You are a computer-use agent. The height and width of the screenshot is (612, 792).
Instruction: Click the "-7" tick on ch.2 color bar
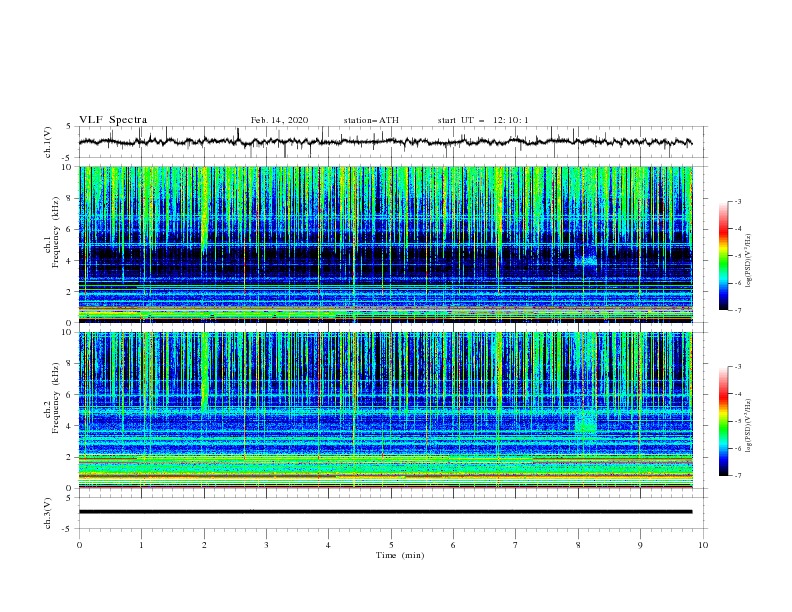click(x=738, y=476)
